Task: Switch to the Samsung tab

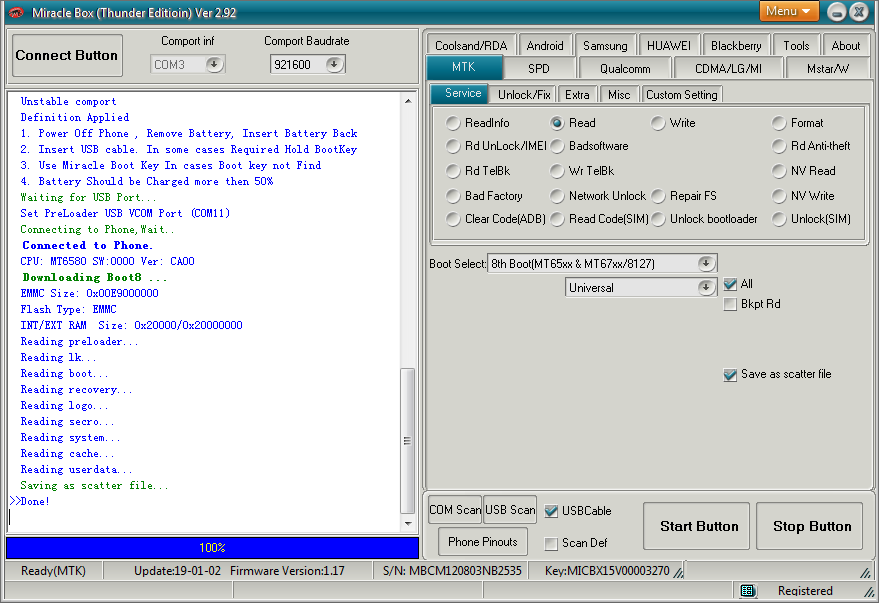Action: click(x=605, y=45)
